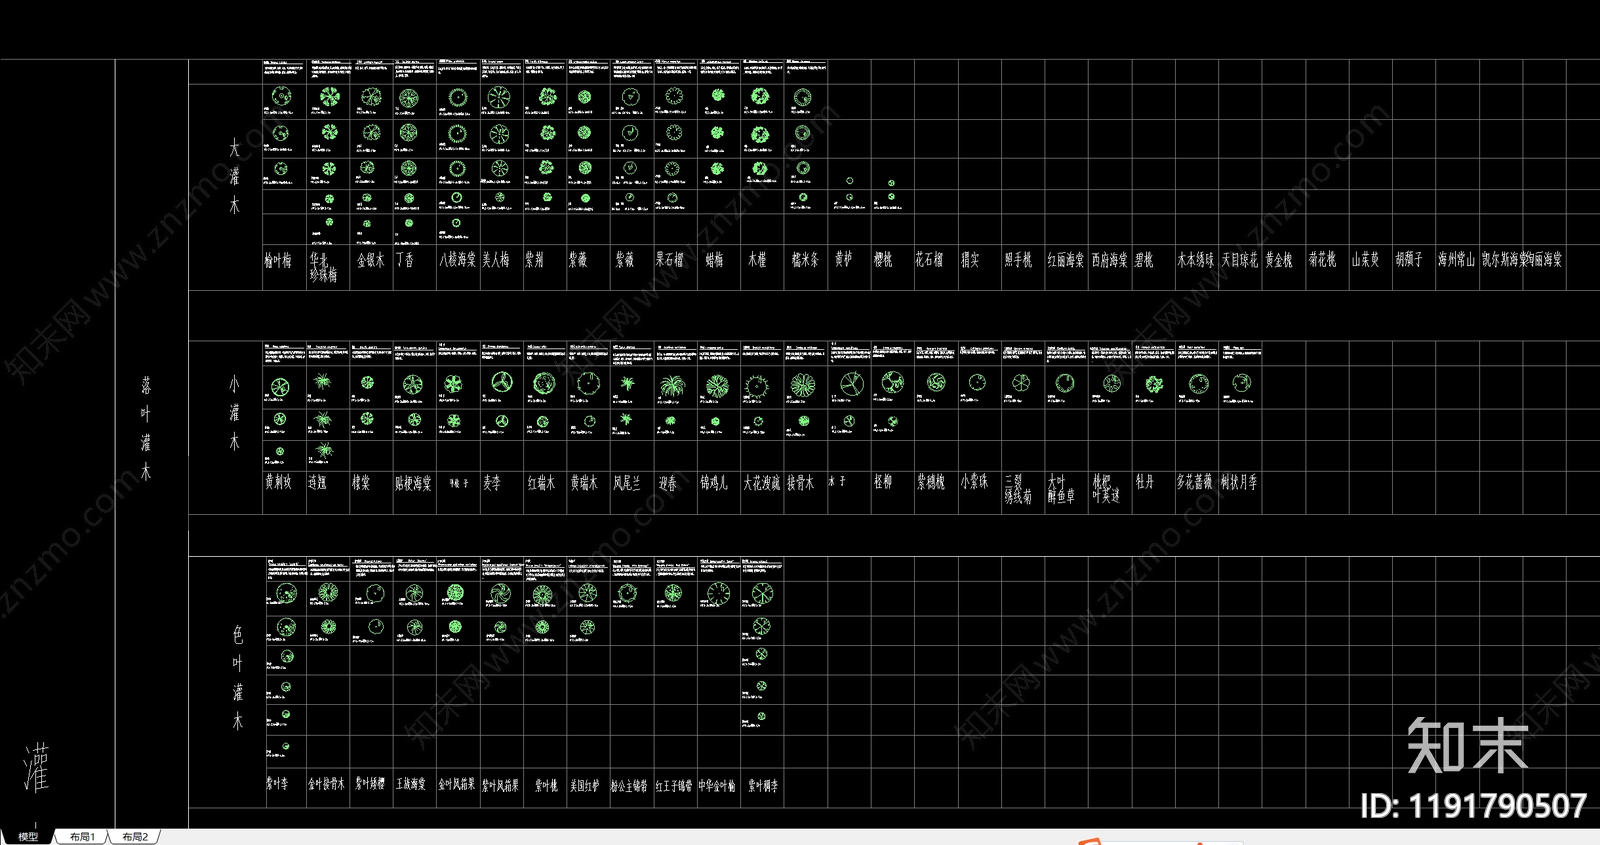This screenshot has width=1600, height=845.
Task: Click the 蜡梅 plant label
Action: pos(714,260)
